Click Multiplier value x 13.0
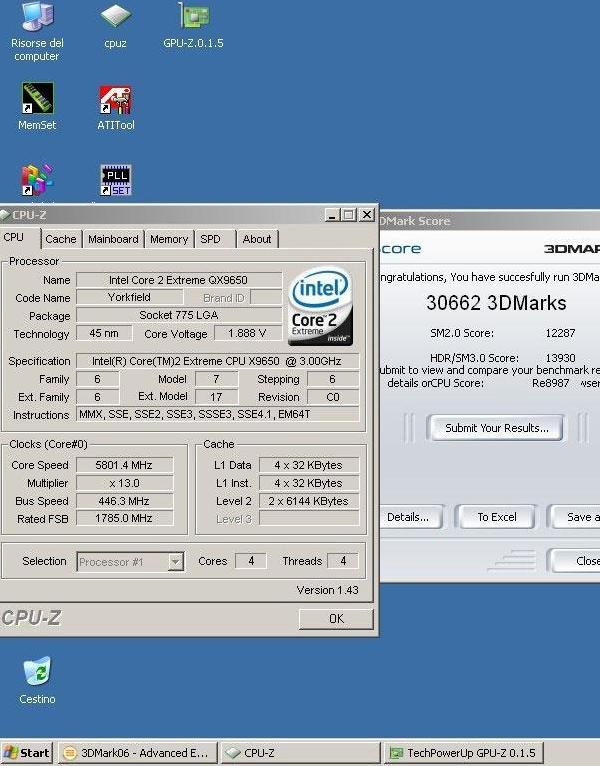Screen dimensions: 600x766 click(124, 483)
